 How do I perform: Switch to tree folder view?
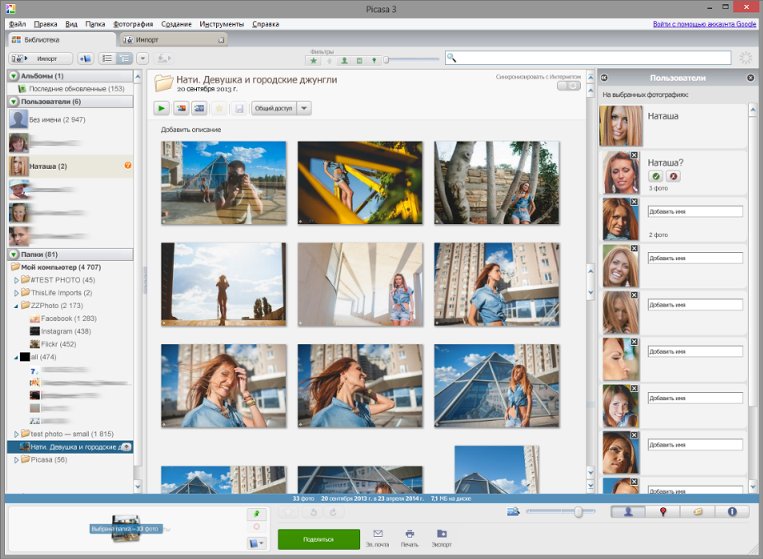[125, 59]
